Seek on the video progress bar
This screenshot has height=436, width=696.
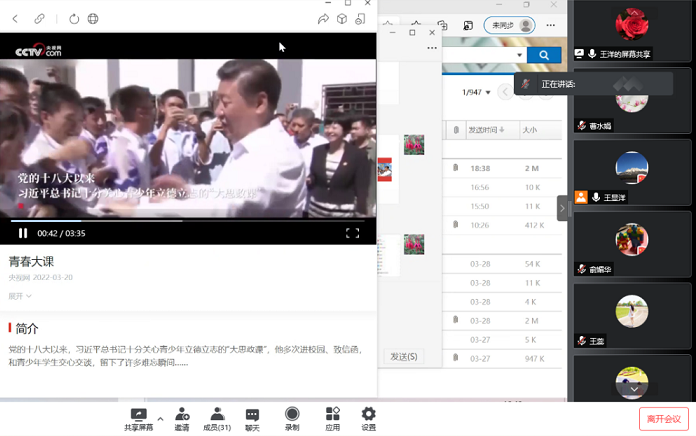click(x=188, y=220)
